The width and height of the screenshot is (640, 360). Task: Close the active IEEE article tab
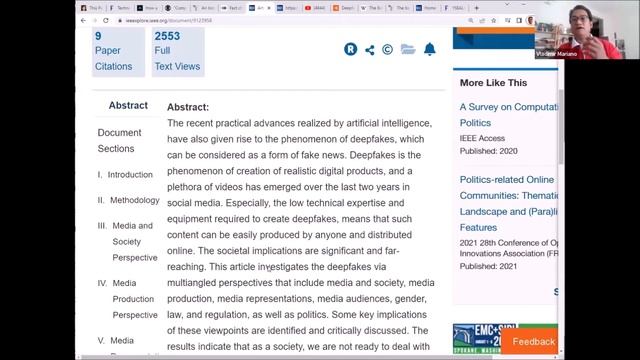tap(269, 8)
